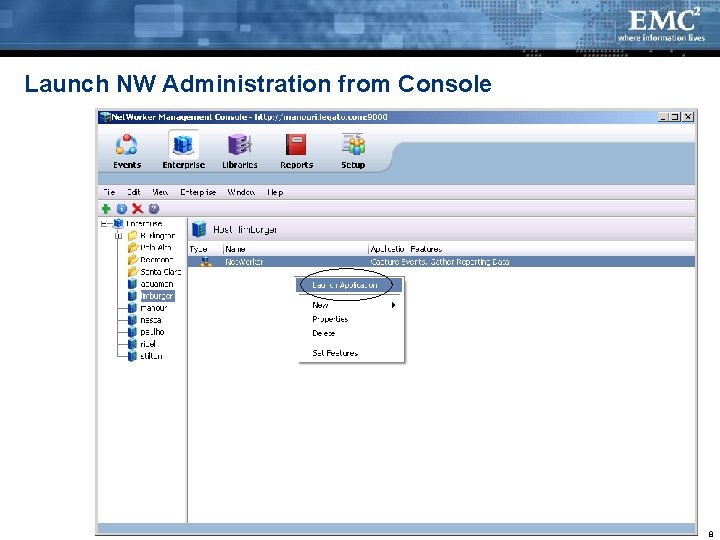Open the New submenu in context menu
Screen dimensions: 720x540
tap(350, 305)
